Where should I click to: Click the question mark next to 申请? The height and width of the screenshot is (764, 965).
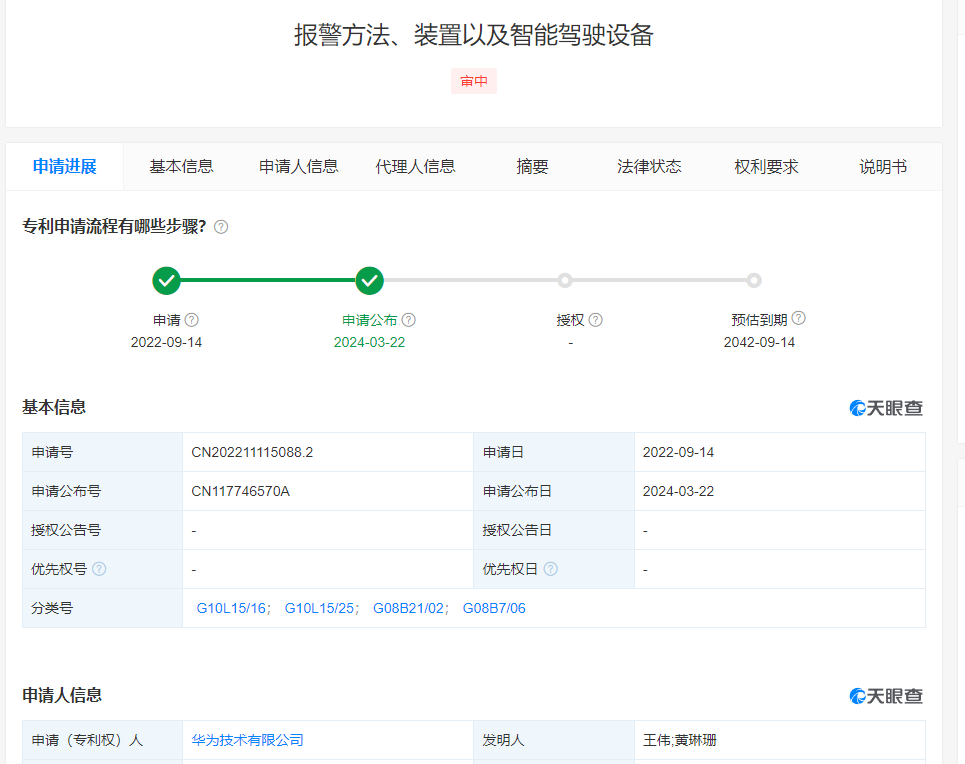point(192,320)
